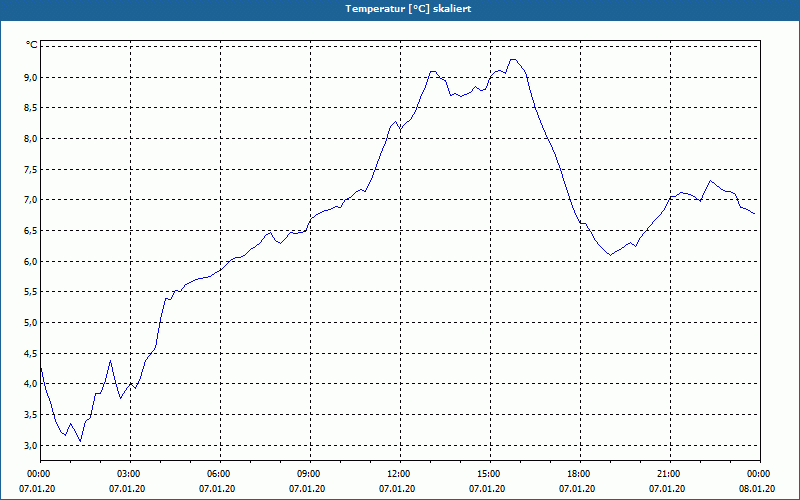The image size is (800, 500).
Task: Select the 7,0 y-axis tick label
Action: [31, 200]
